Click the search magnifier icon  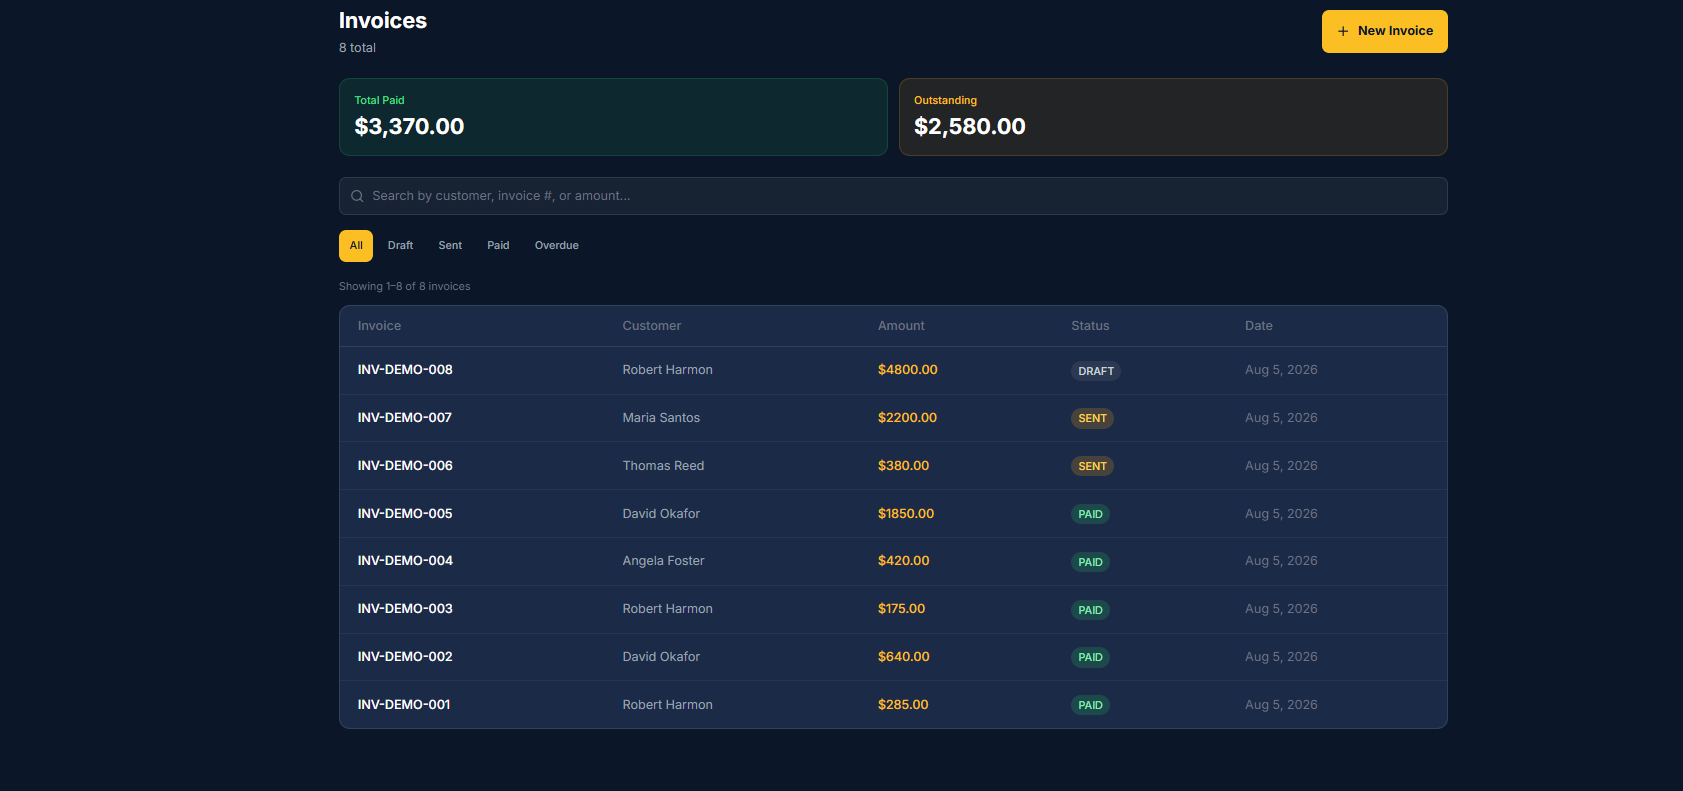357,196
